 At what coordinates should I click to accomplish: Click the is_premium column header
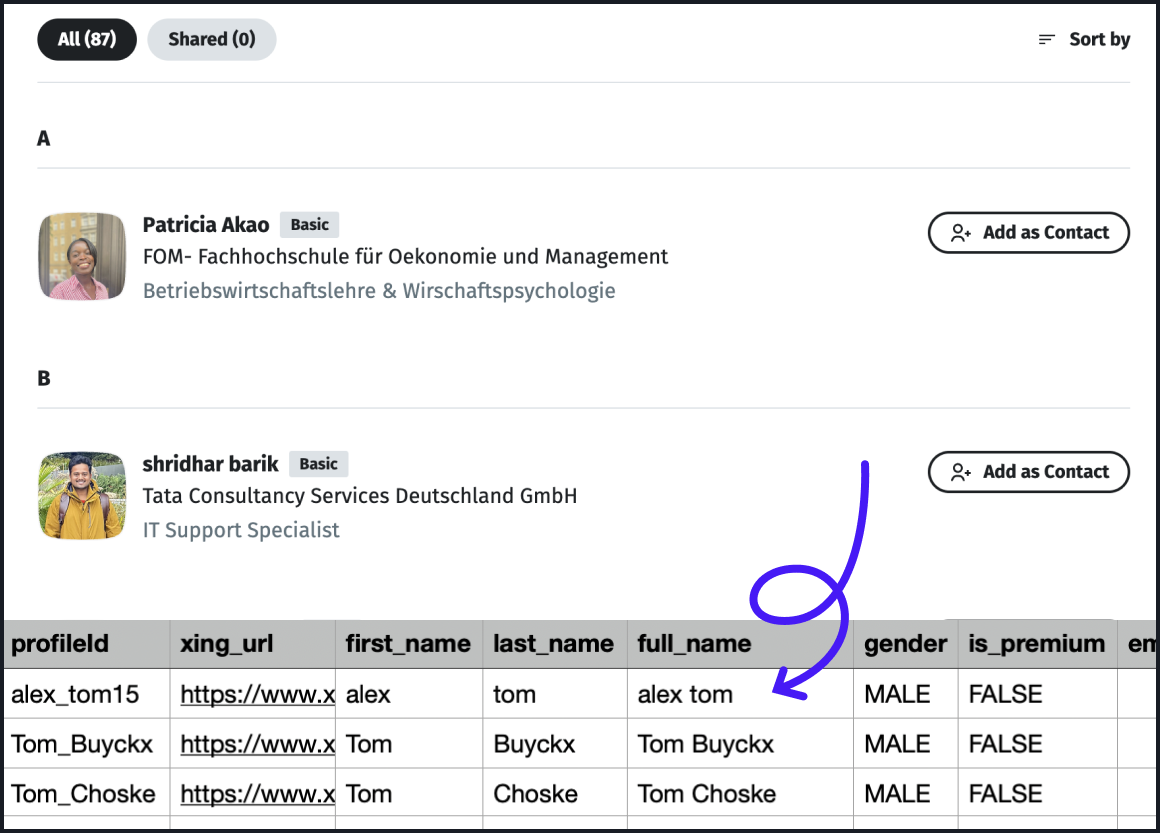[x=1036, y=644]
